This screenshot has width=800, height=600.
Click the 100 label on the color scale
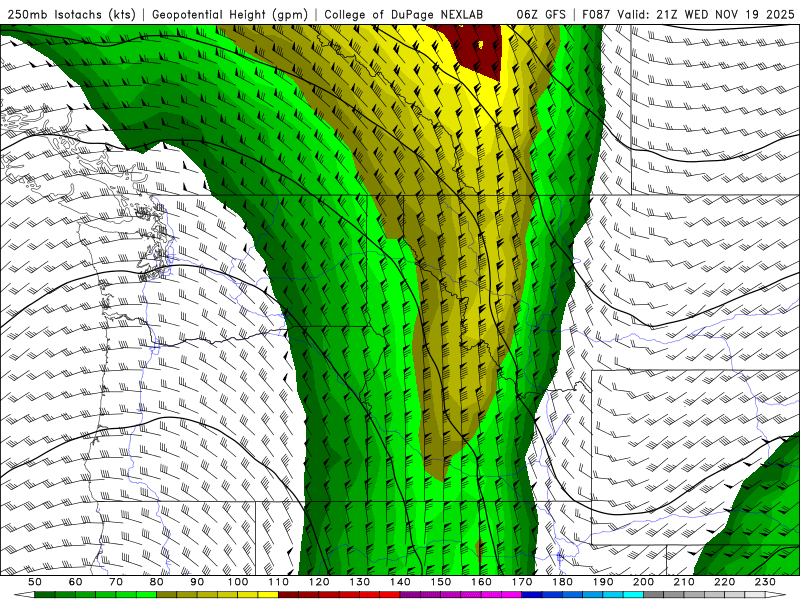238,582
